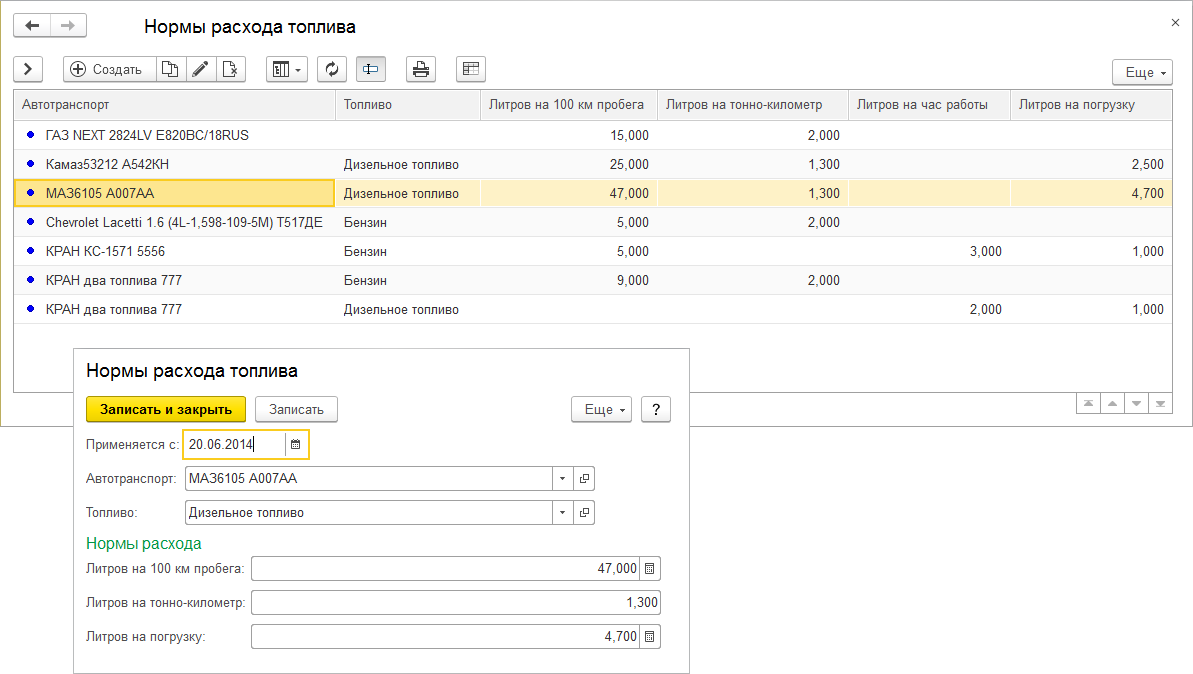Image resolution: width=1193 pixels, height=674 pixels.
Task: Click the open-record icon beside Топливо field
Action: pyautogui.click(x=584, y=512)
